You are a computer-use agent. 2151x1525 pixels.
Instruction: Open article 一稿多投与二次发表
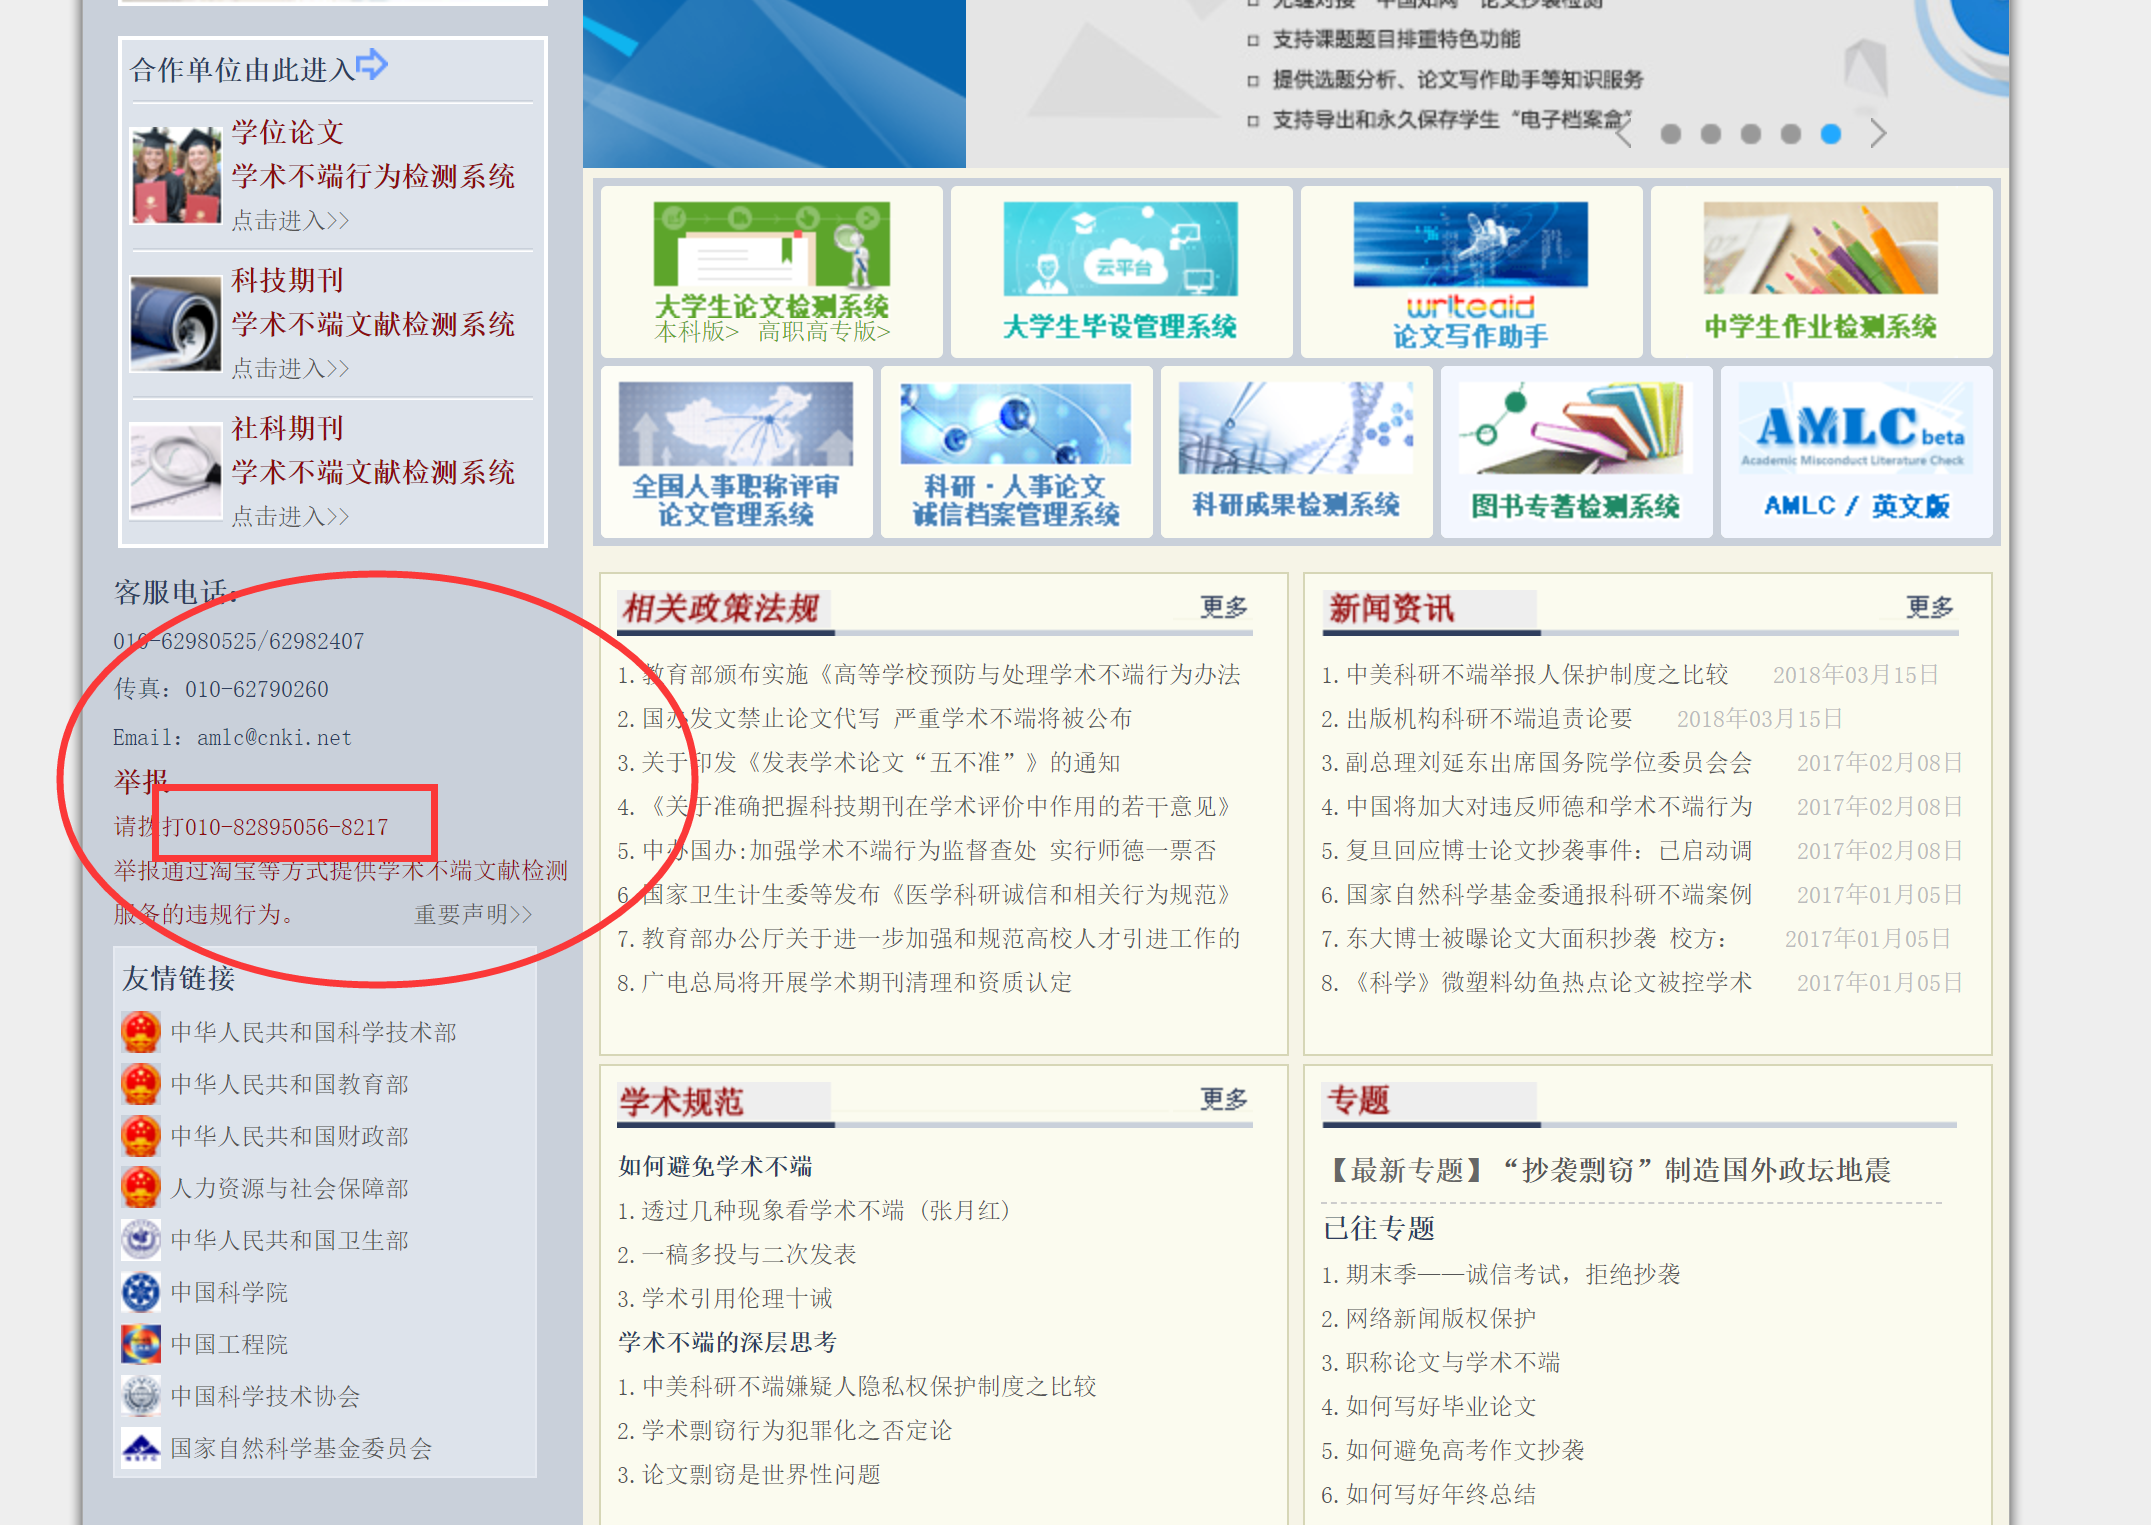pos(749,1255)
